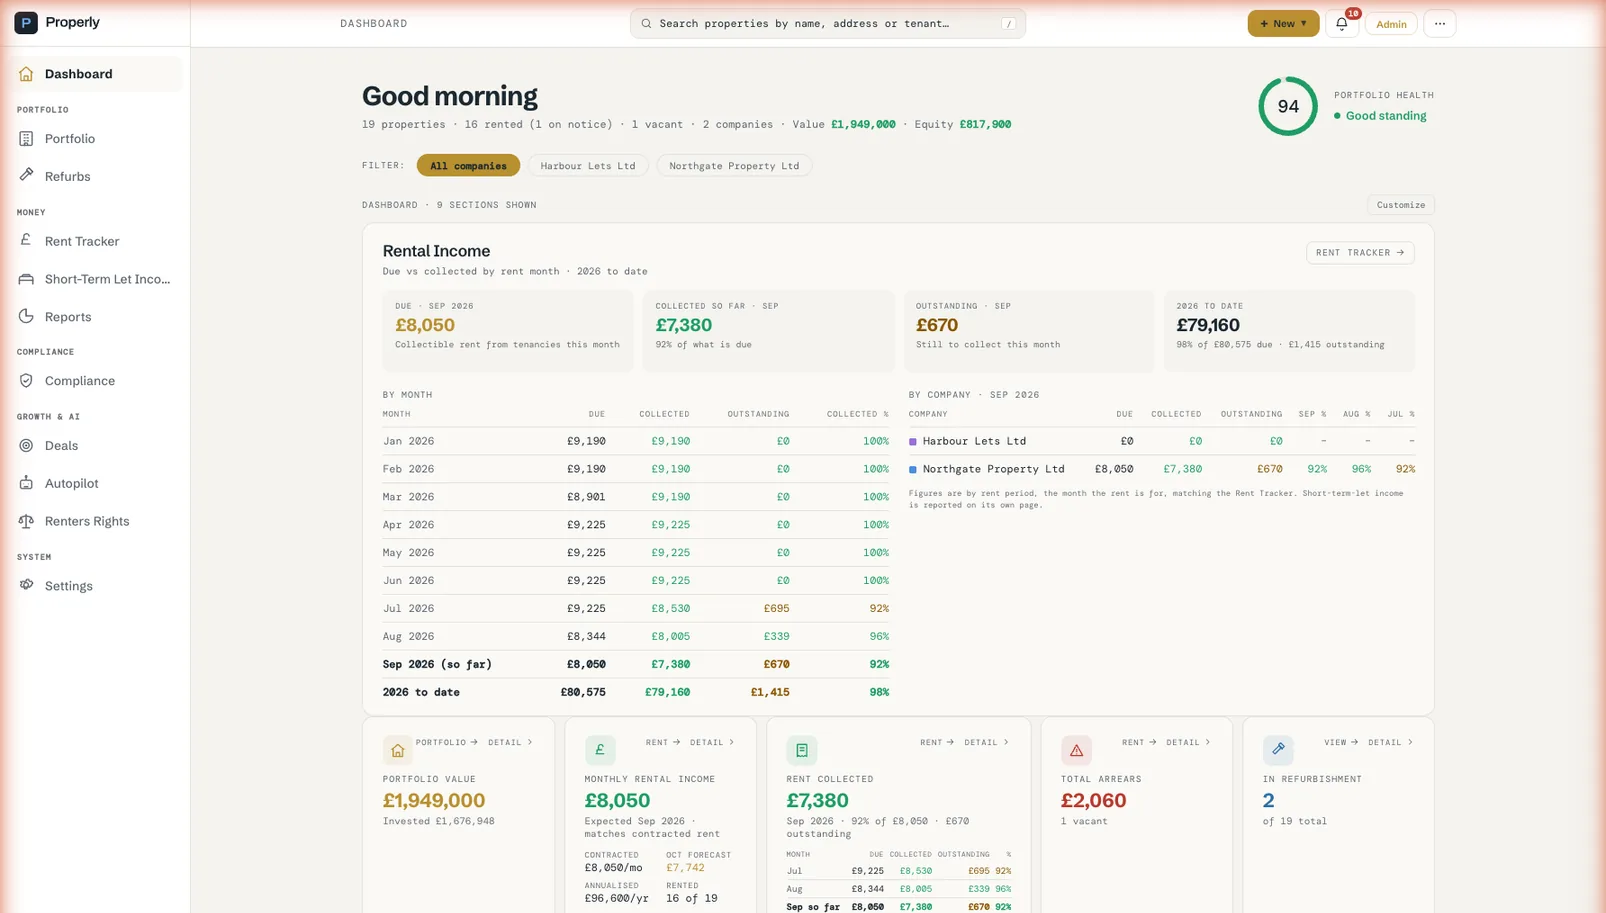Follow Portfolio link on Portfolio Value card
Screen dimensions: 1606x913
click(447, 743)
